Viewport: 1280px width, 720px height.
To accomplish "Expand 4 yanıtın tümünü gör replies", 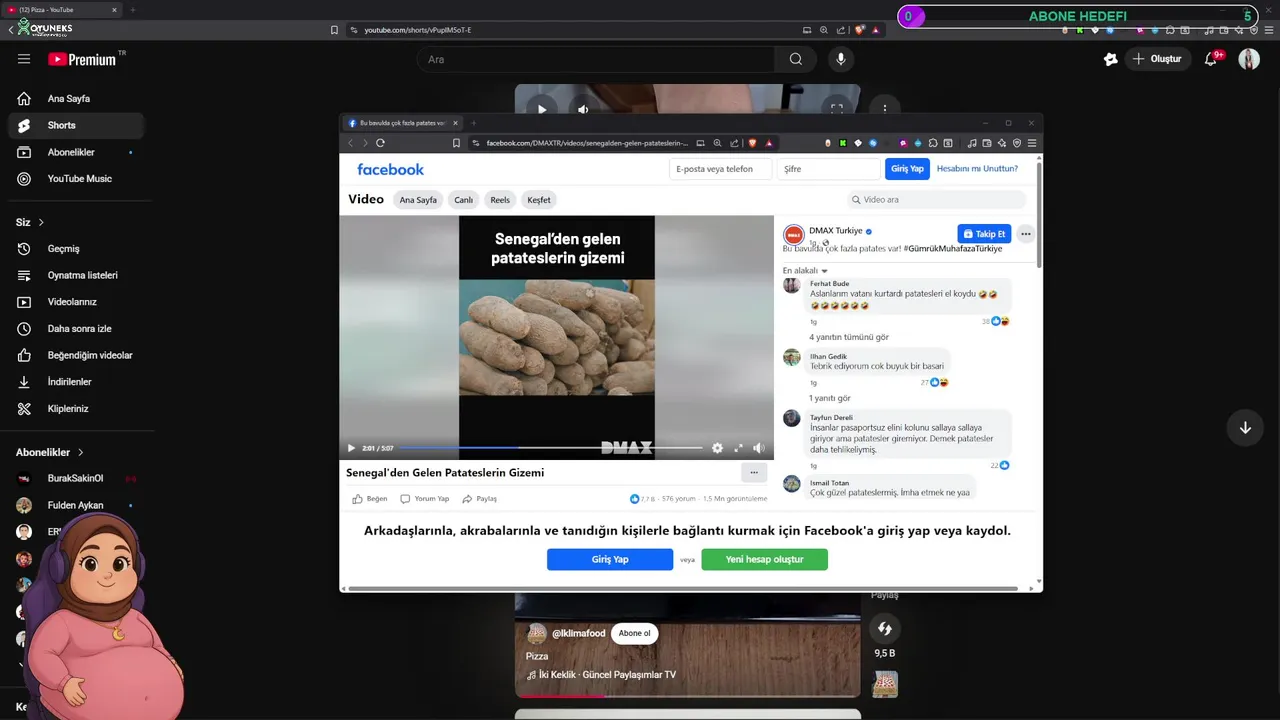I will (x=849, y=337).
